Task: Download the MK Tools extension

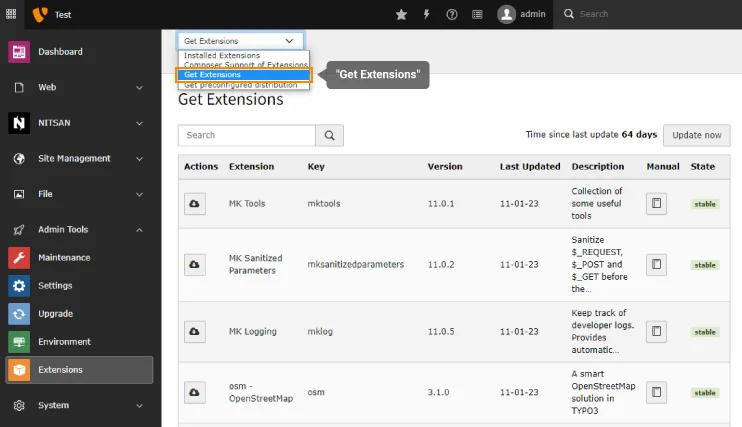Action: [x=194, y=203]
